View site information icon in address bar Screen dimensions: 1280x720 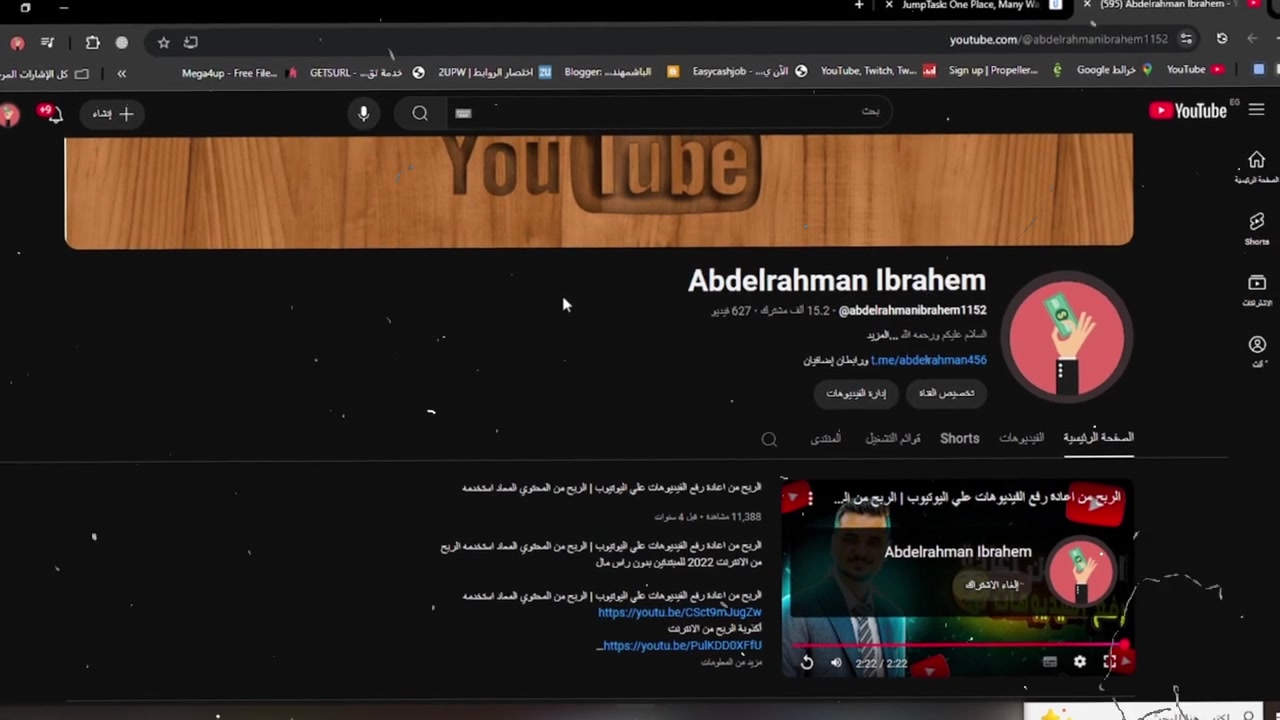click(1186, 39)
